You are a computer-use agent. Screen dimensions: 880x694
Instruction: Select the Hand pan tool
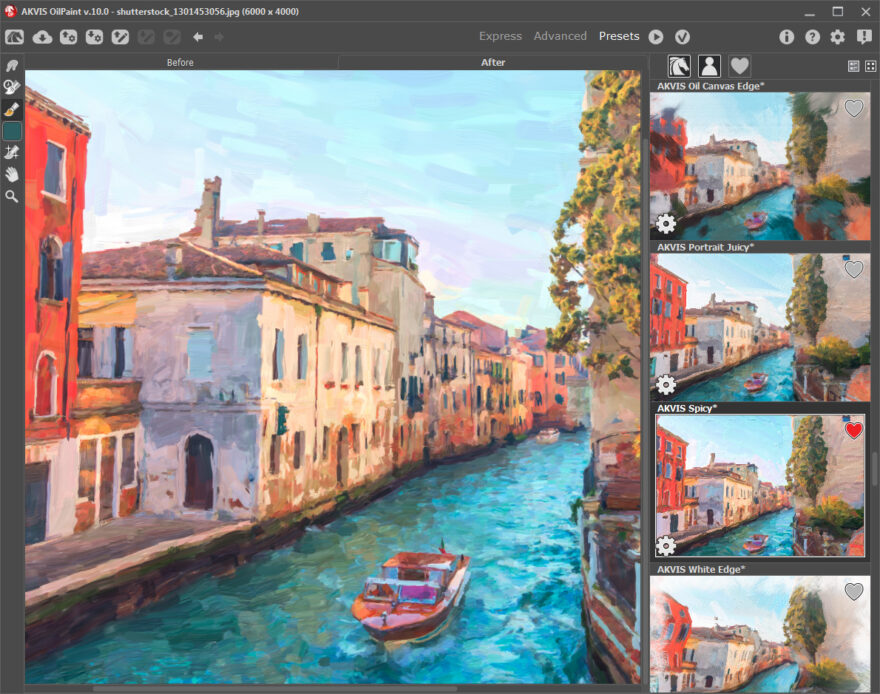pyautogui.click(x=12, y=174)
